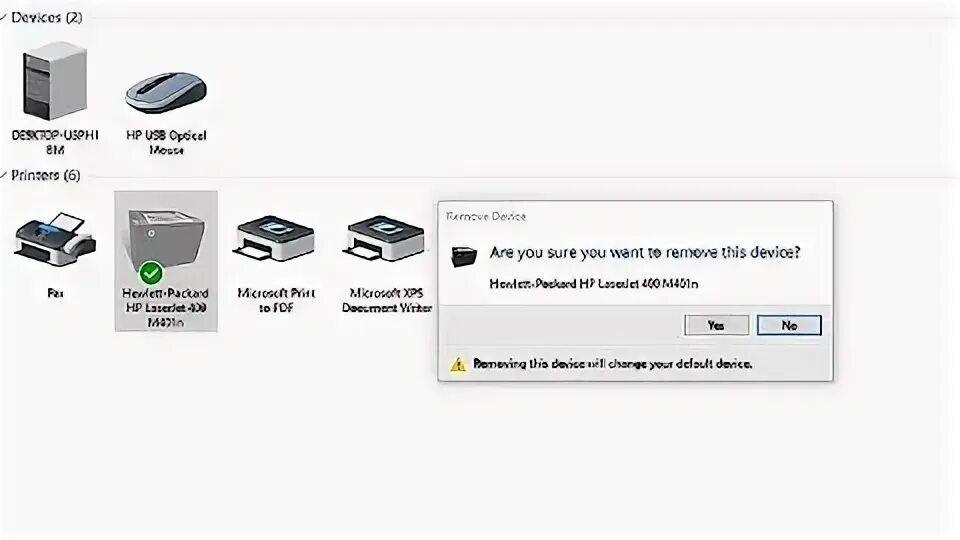960x540 pixels.
Task: Select the Microsoft Print to PDF icon
Action: (276, 238)
